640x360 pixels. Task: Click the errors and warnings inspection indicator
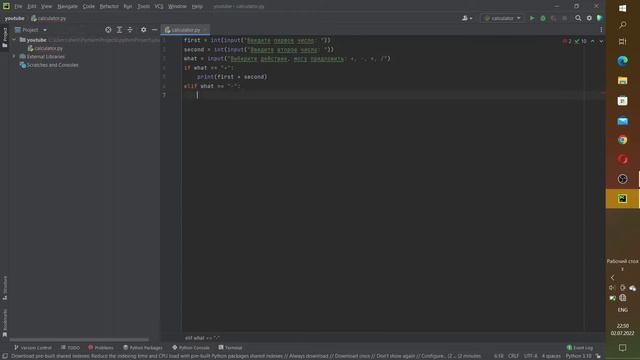[574, 41]
